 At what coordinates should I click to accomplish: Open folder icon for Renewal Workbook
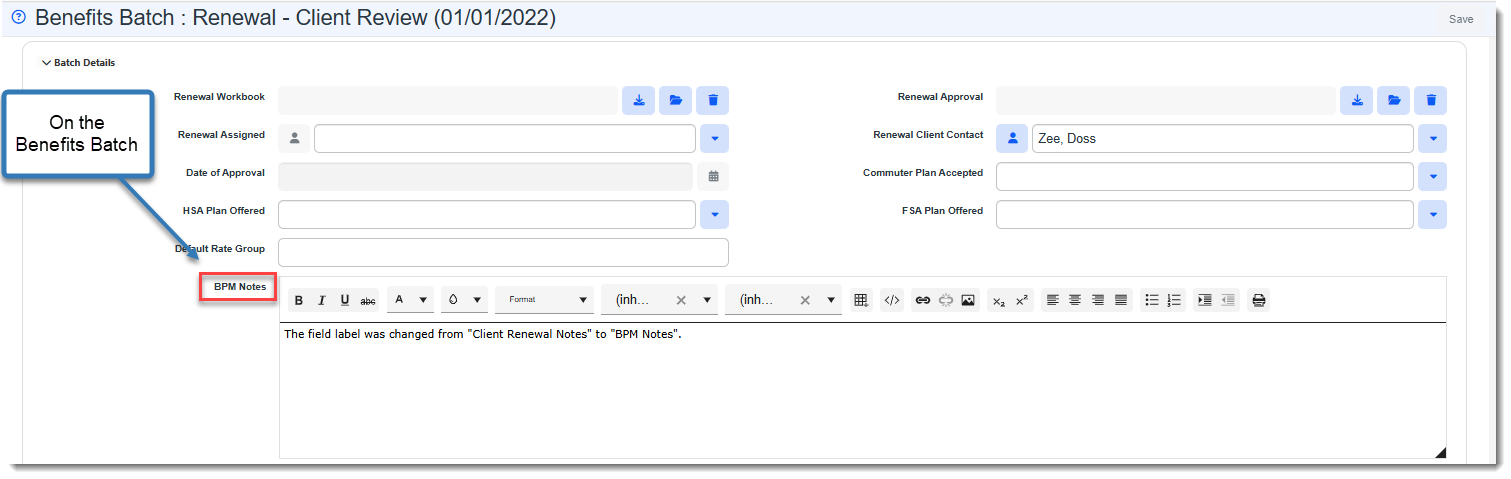(675, 100)
